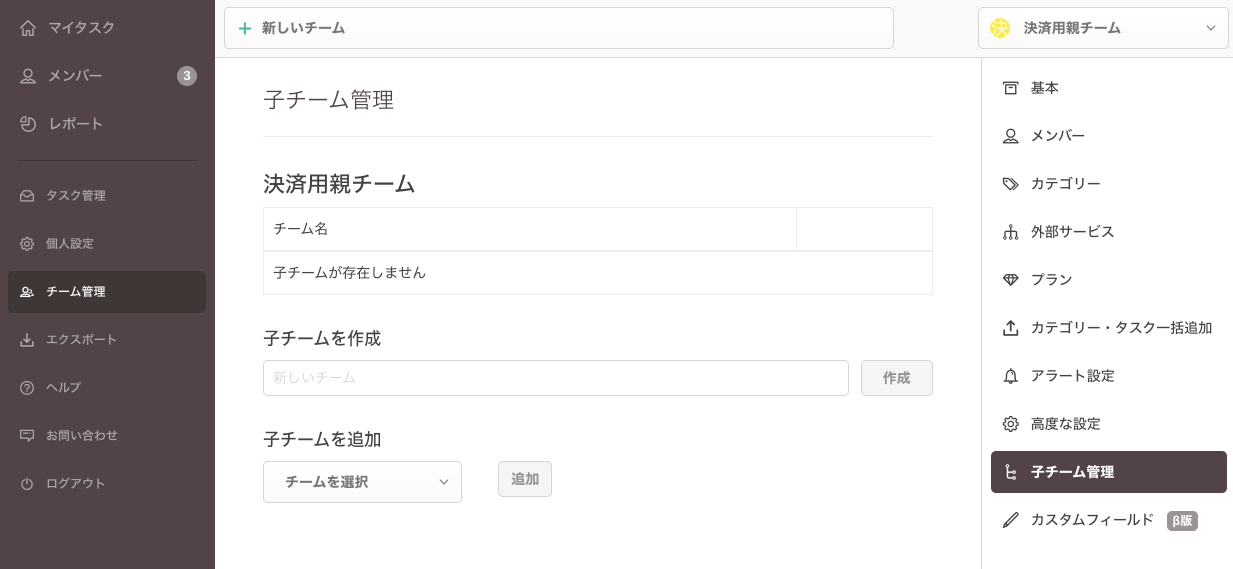
Task: Click the ログアウト power icon
Action: tap(27, 484)
